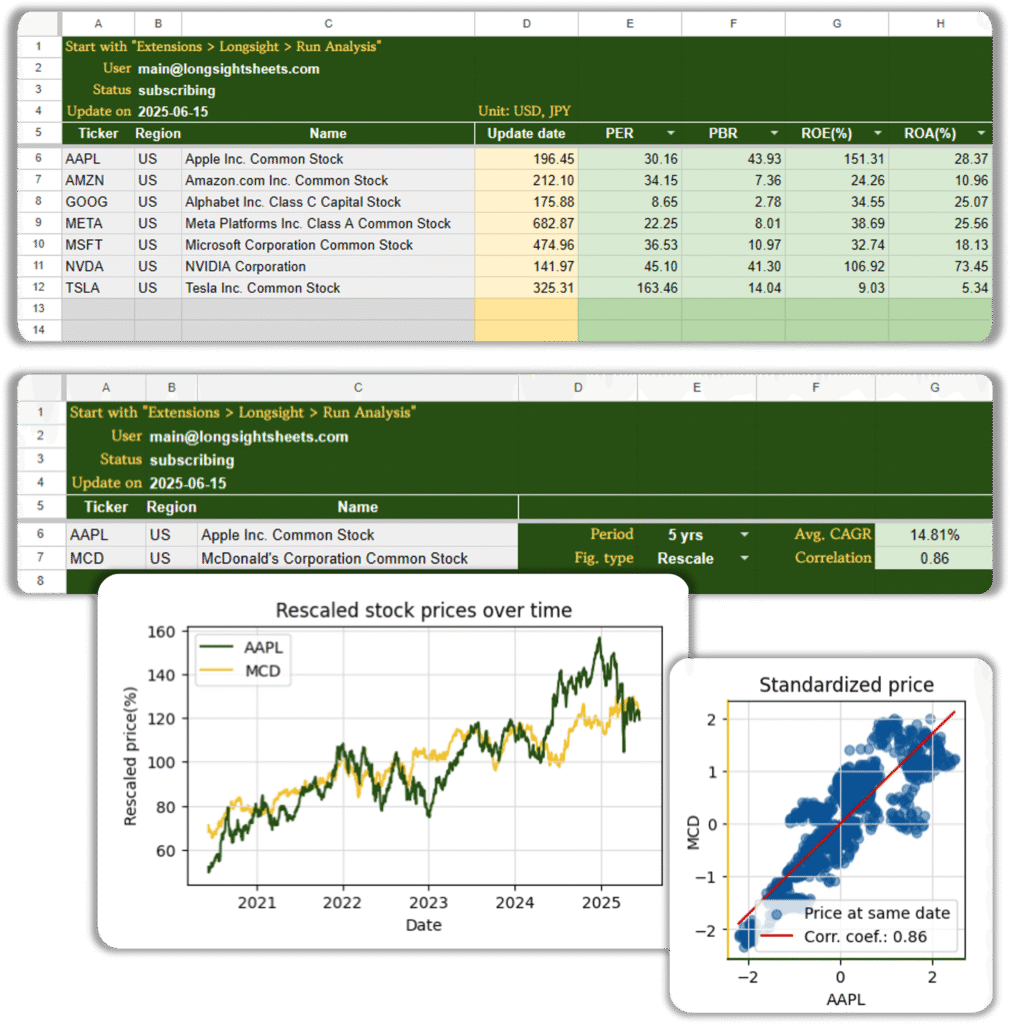1010x1024 pixels.
Task: Select the "Rescaled stock prices over time" chart
Action: click(x=393, y=761)
